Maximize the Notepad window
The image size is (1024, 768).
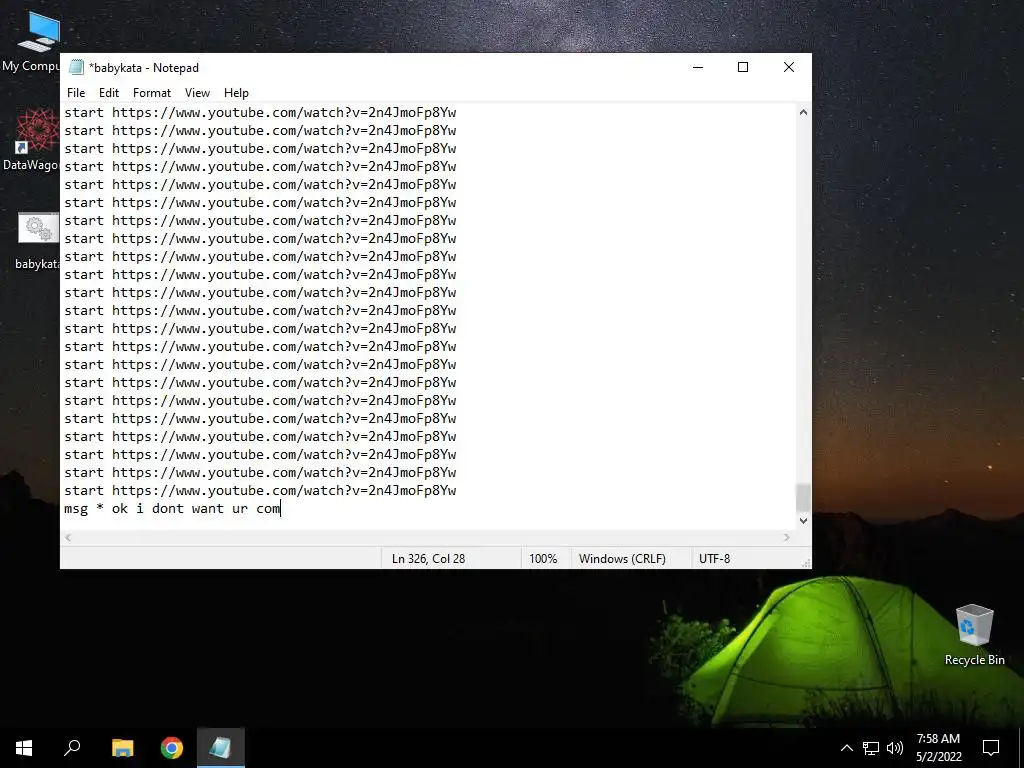pyautogui.click(x=743, y=67)
